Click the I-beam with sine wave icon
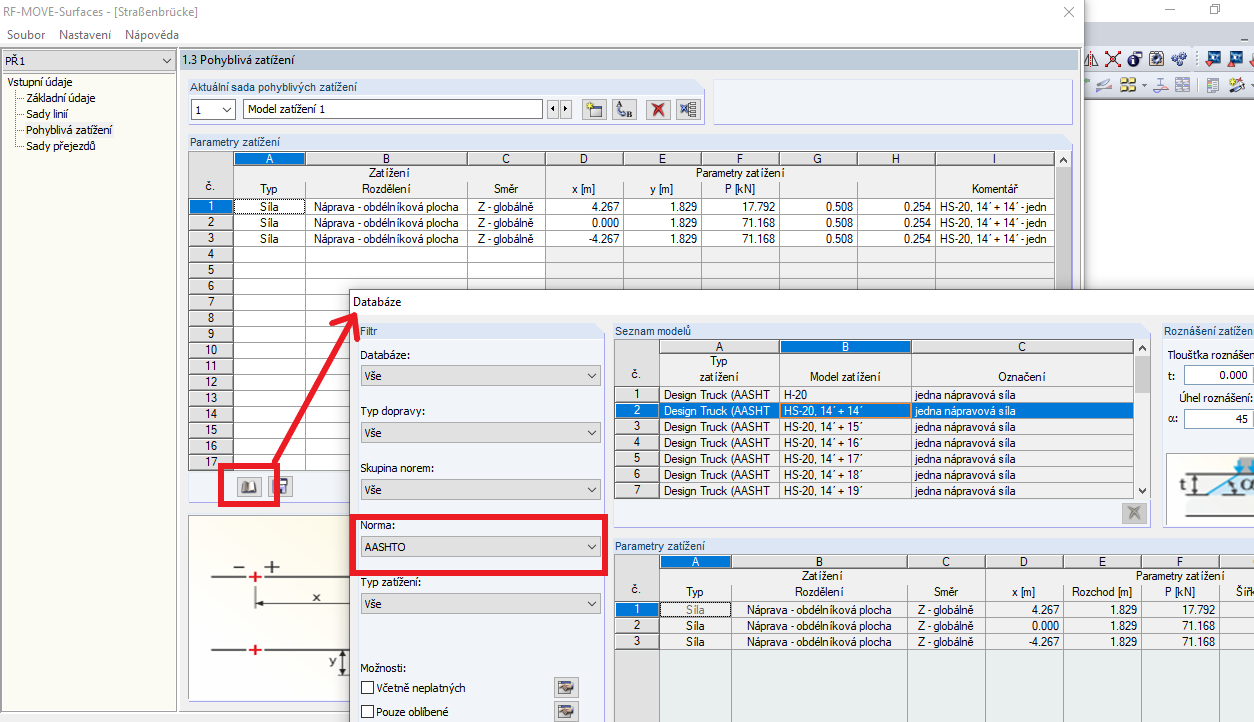Image resolution: width=1254 pixels, height=722 pixels. point(1162,85)
